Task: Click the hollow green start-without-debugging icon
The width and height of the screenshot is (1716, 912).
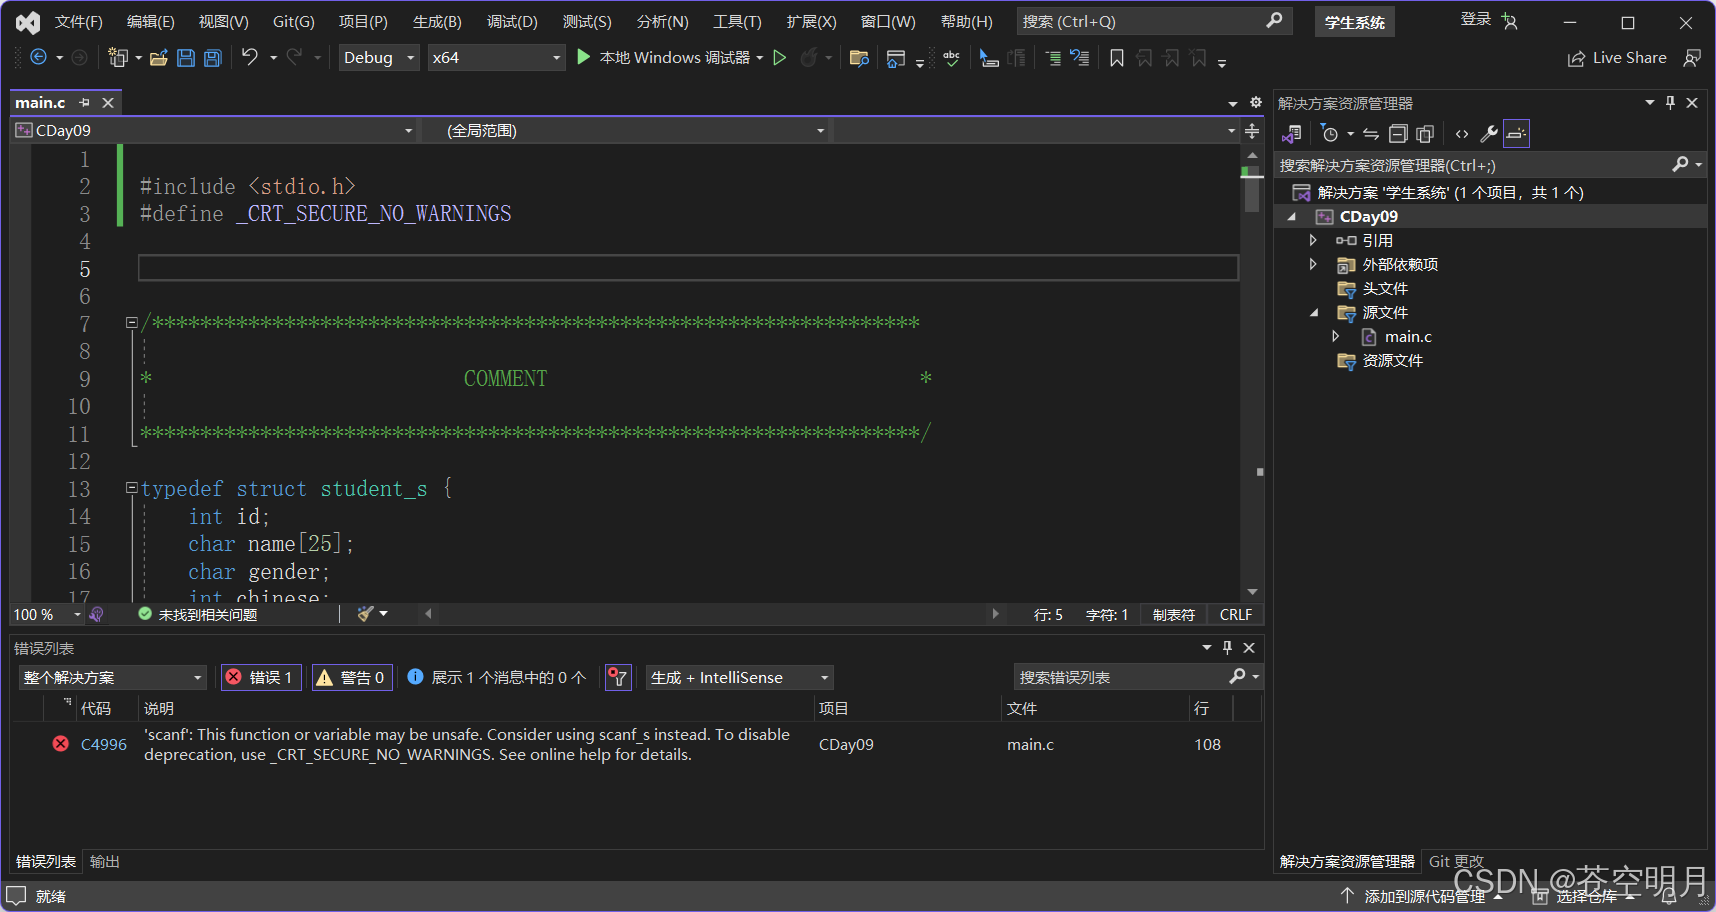Action: (x=780, y=58)
